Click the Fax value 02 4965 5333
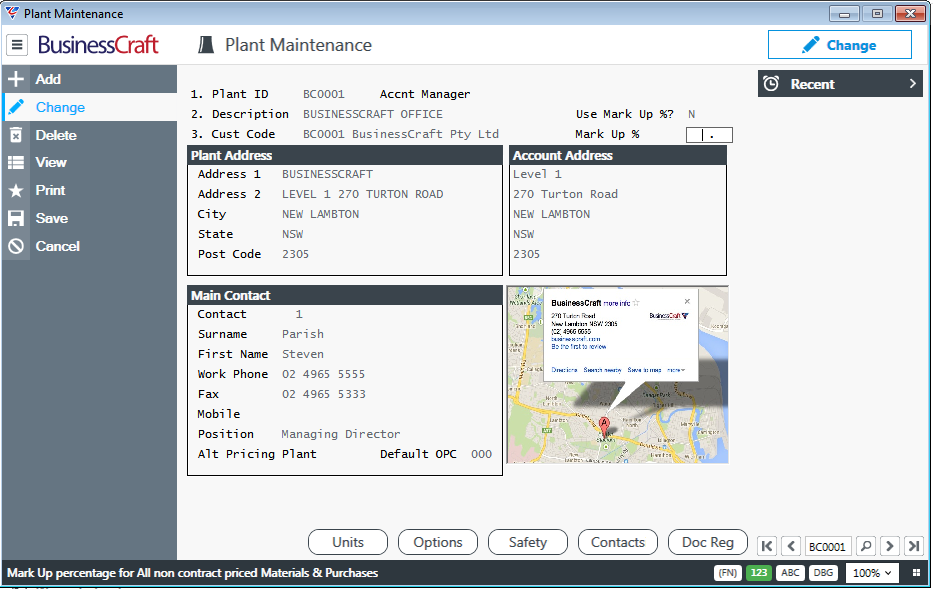 click(324, 394)
